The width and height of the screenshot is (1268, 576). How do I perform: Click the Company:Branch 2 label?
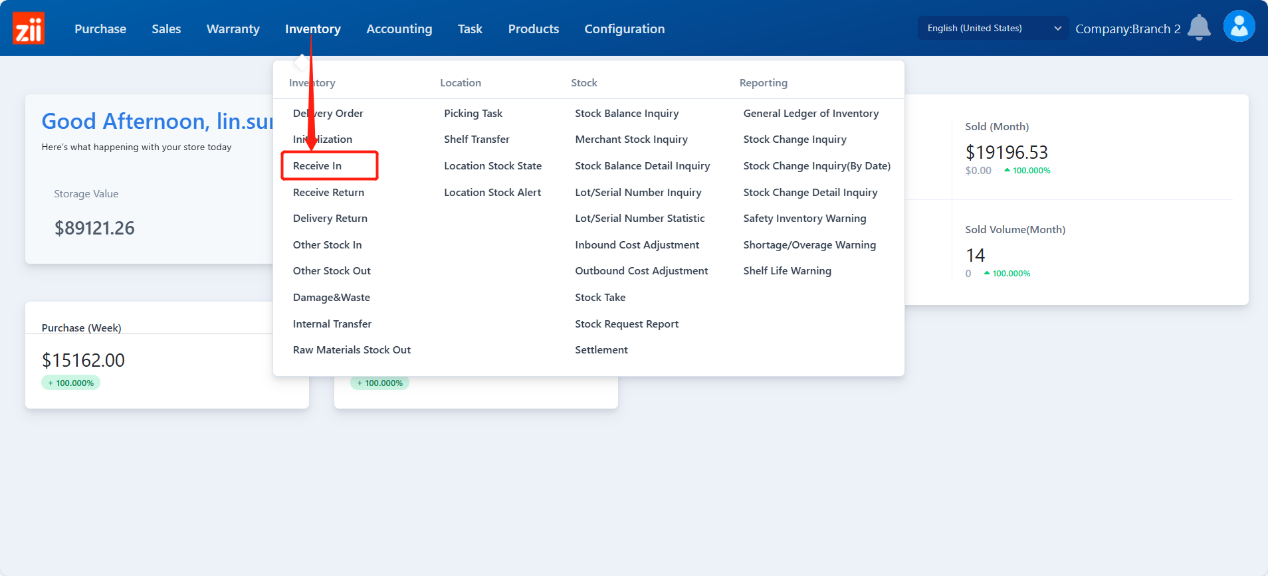click(1127, 29)
